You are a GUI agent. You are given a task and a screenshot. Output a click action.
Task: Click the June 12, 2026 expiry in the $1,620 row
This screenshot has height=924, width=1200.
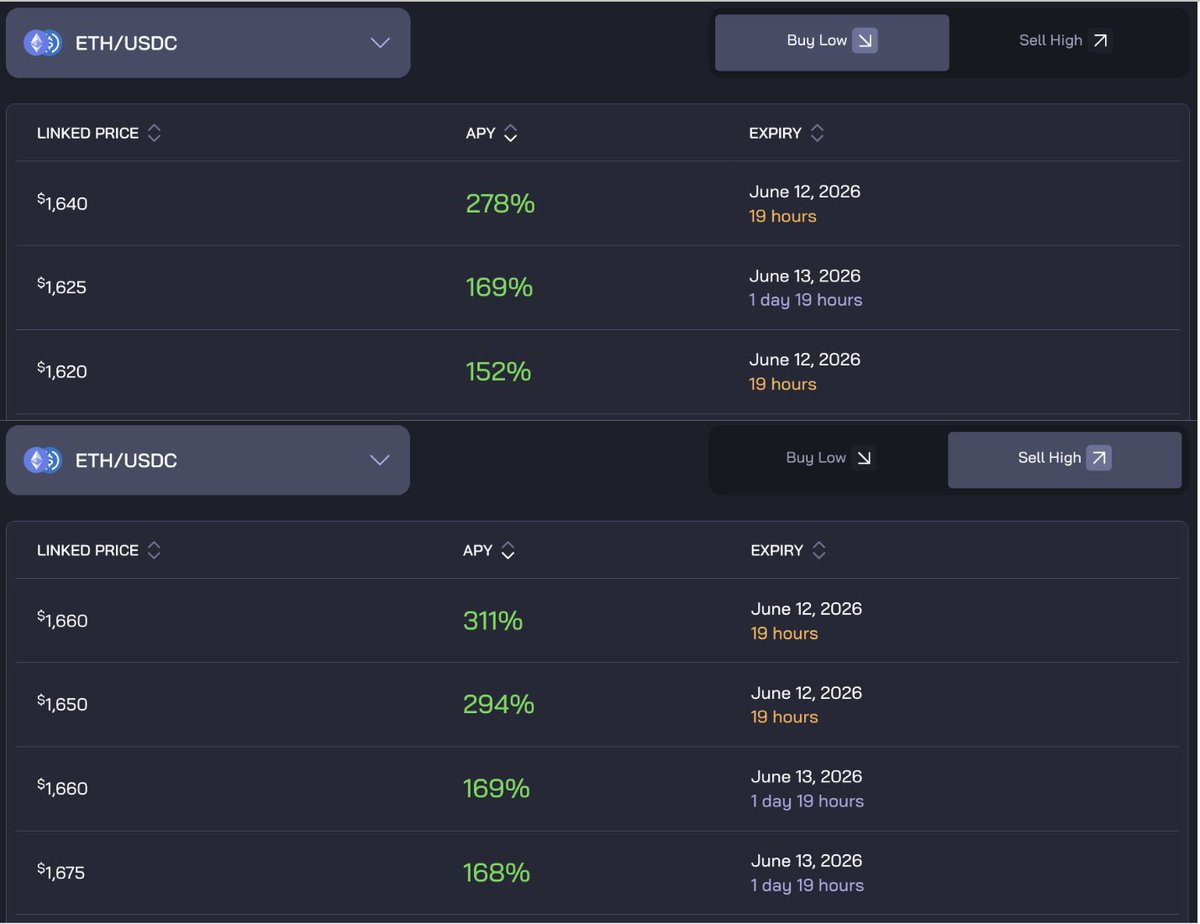805,360
